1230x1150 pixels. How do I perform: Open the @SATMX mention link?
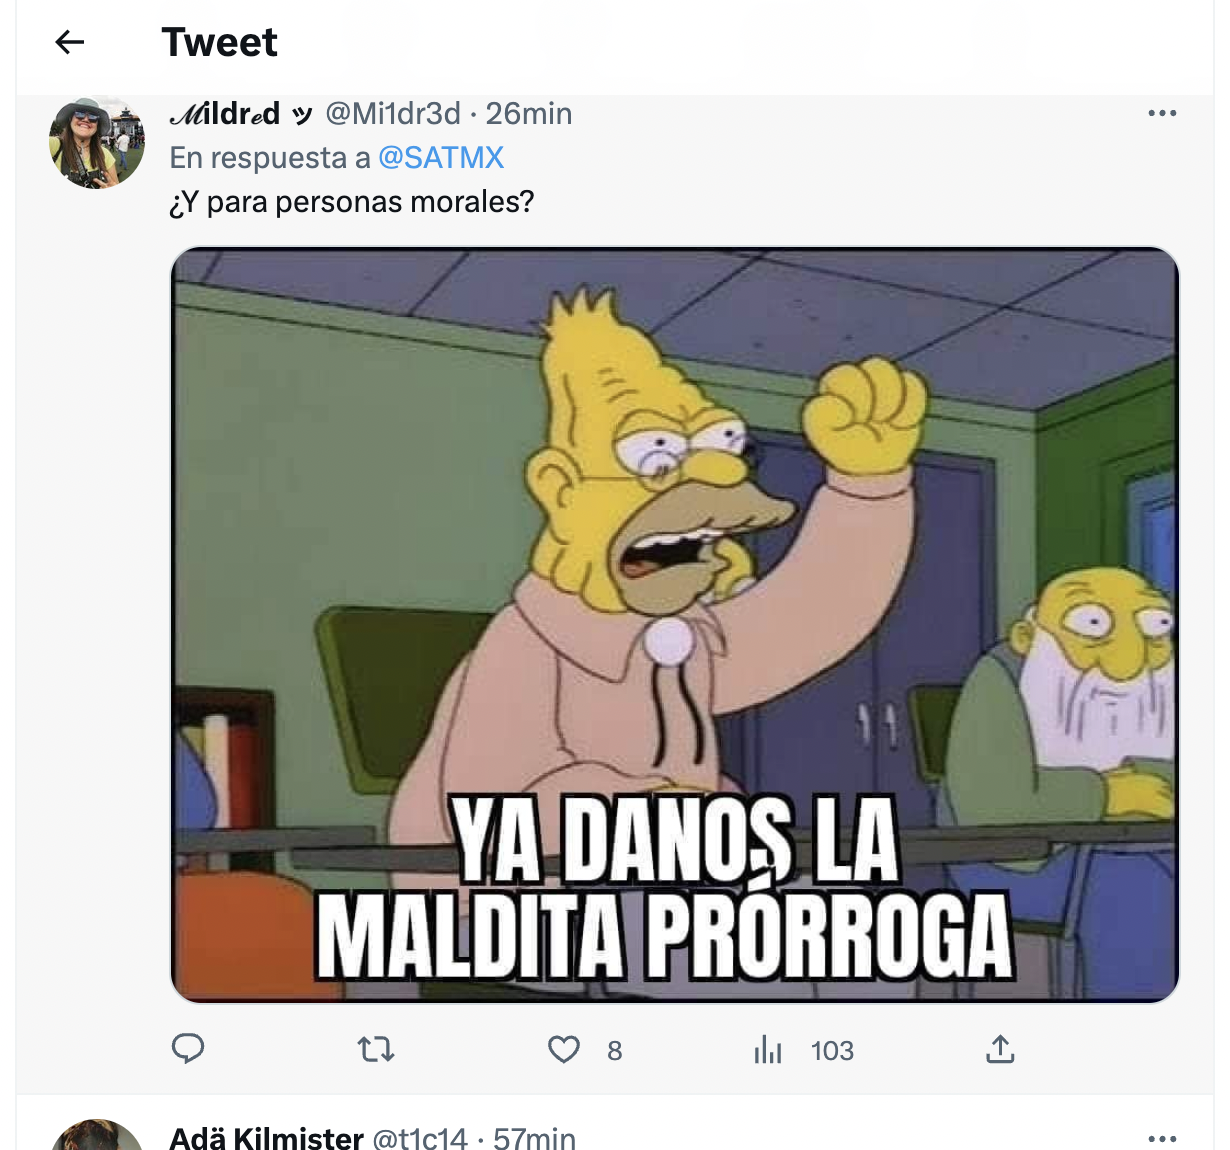441,158
